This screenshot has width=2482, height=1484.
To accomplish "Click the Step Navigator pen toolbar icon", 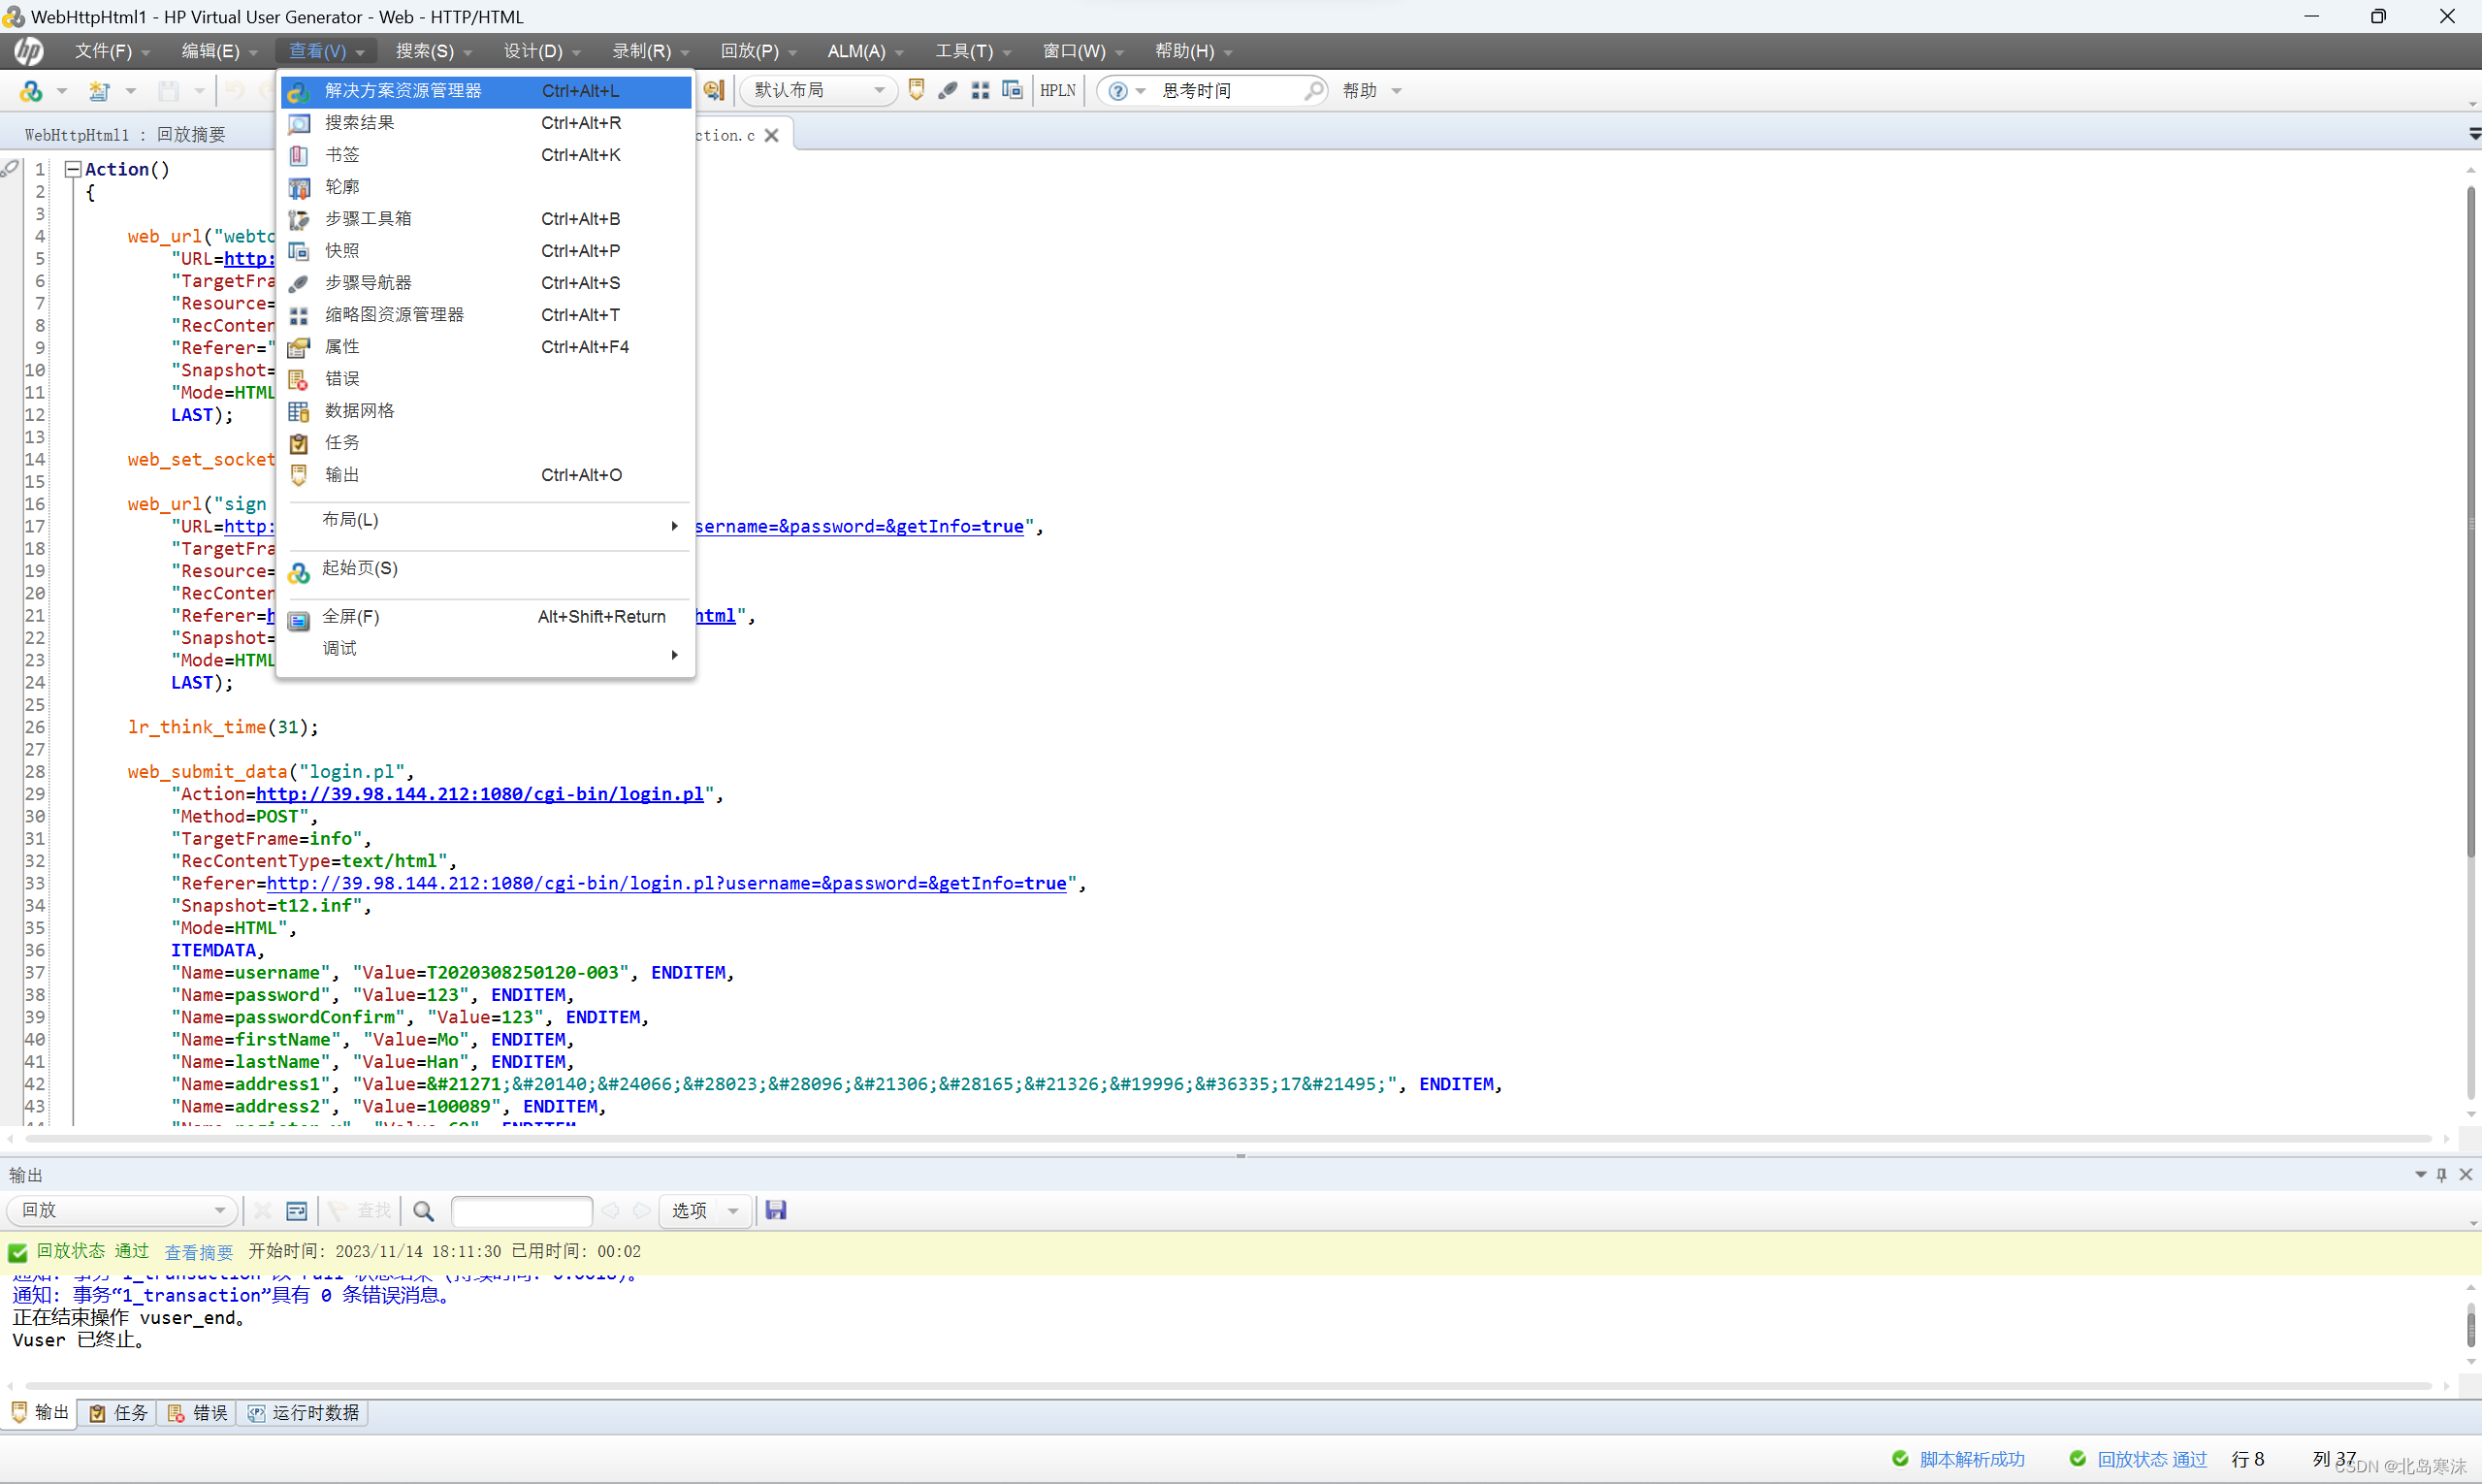I will click(947, 91).
